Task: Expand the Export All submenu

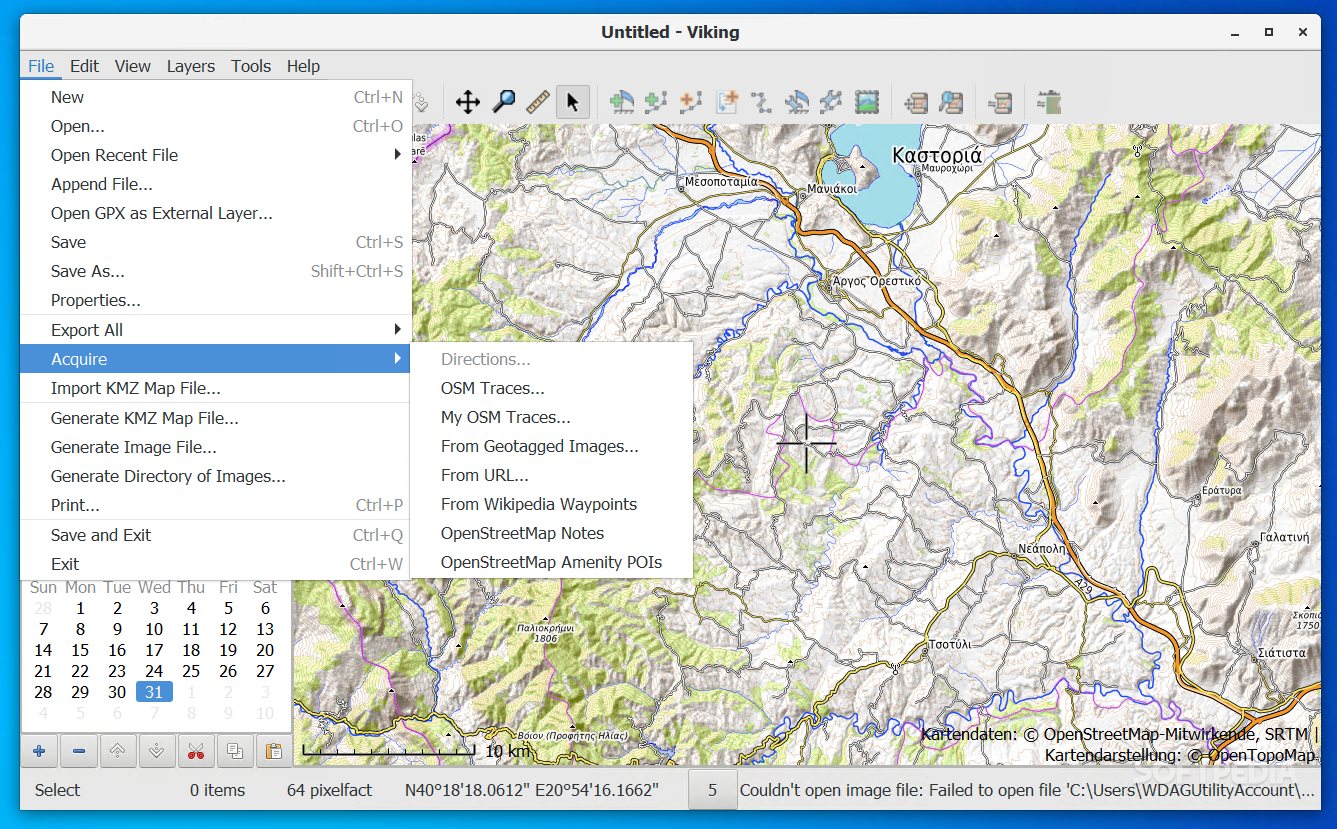Action: 216,330
